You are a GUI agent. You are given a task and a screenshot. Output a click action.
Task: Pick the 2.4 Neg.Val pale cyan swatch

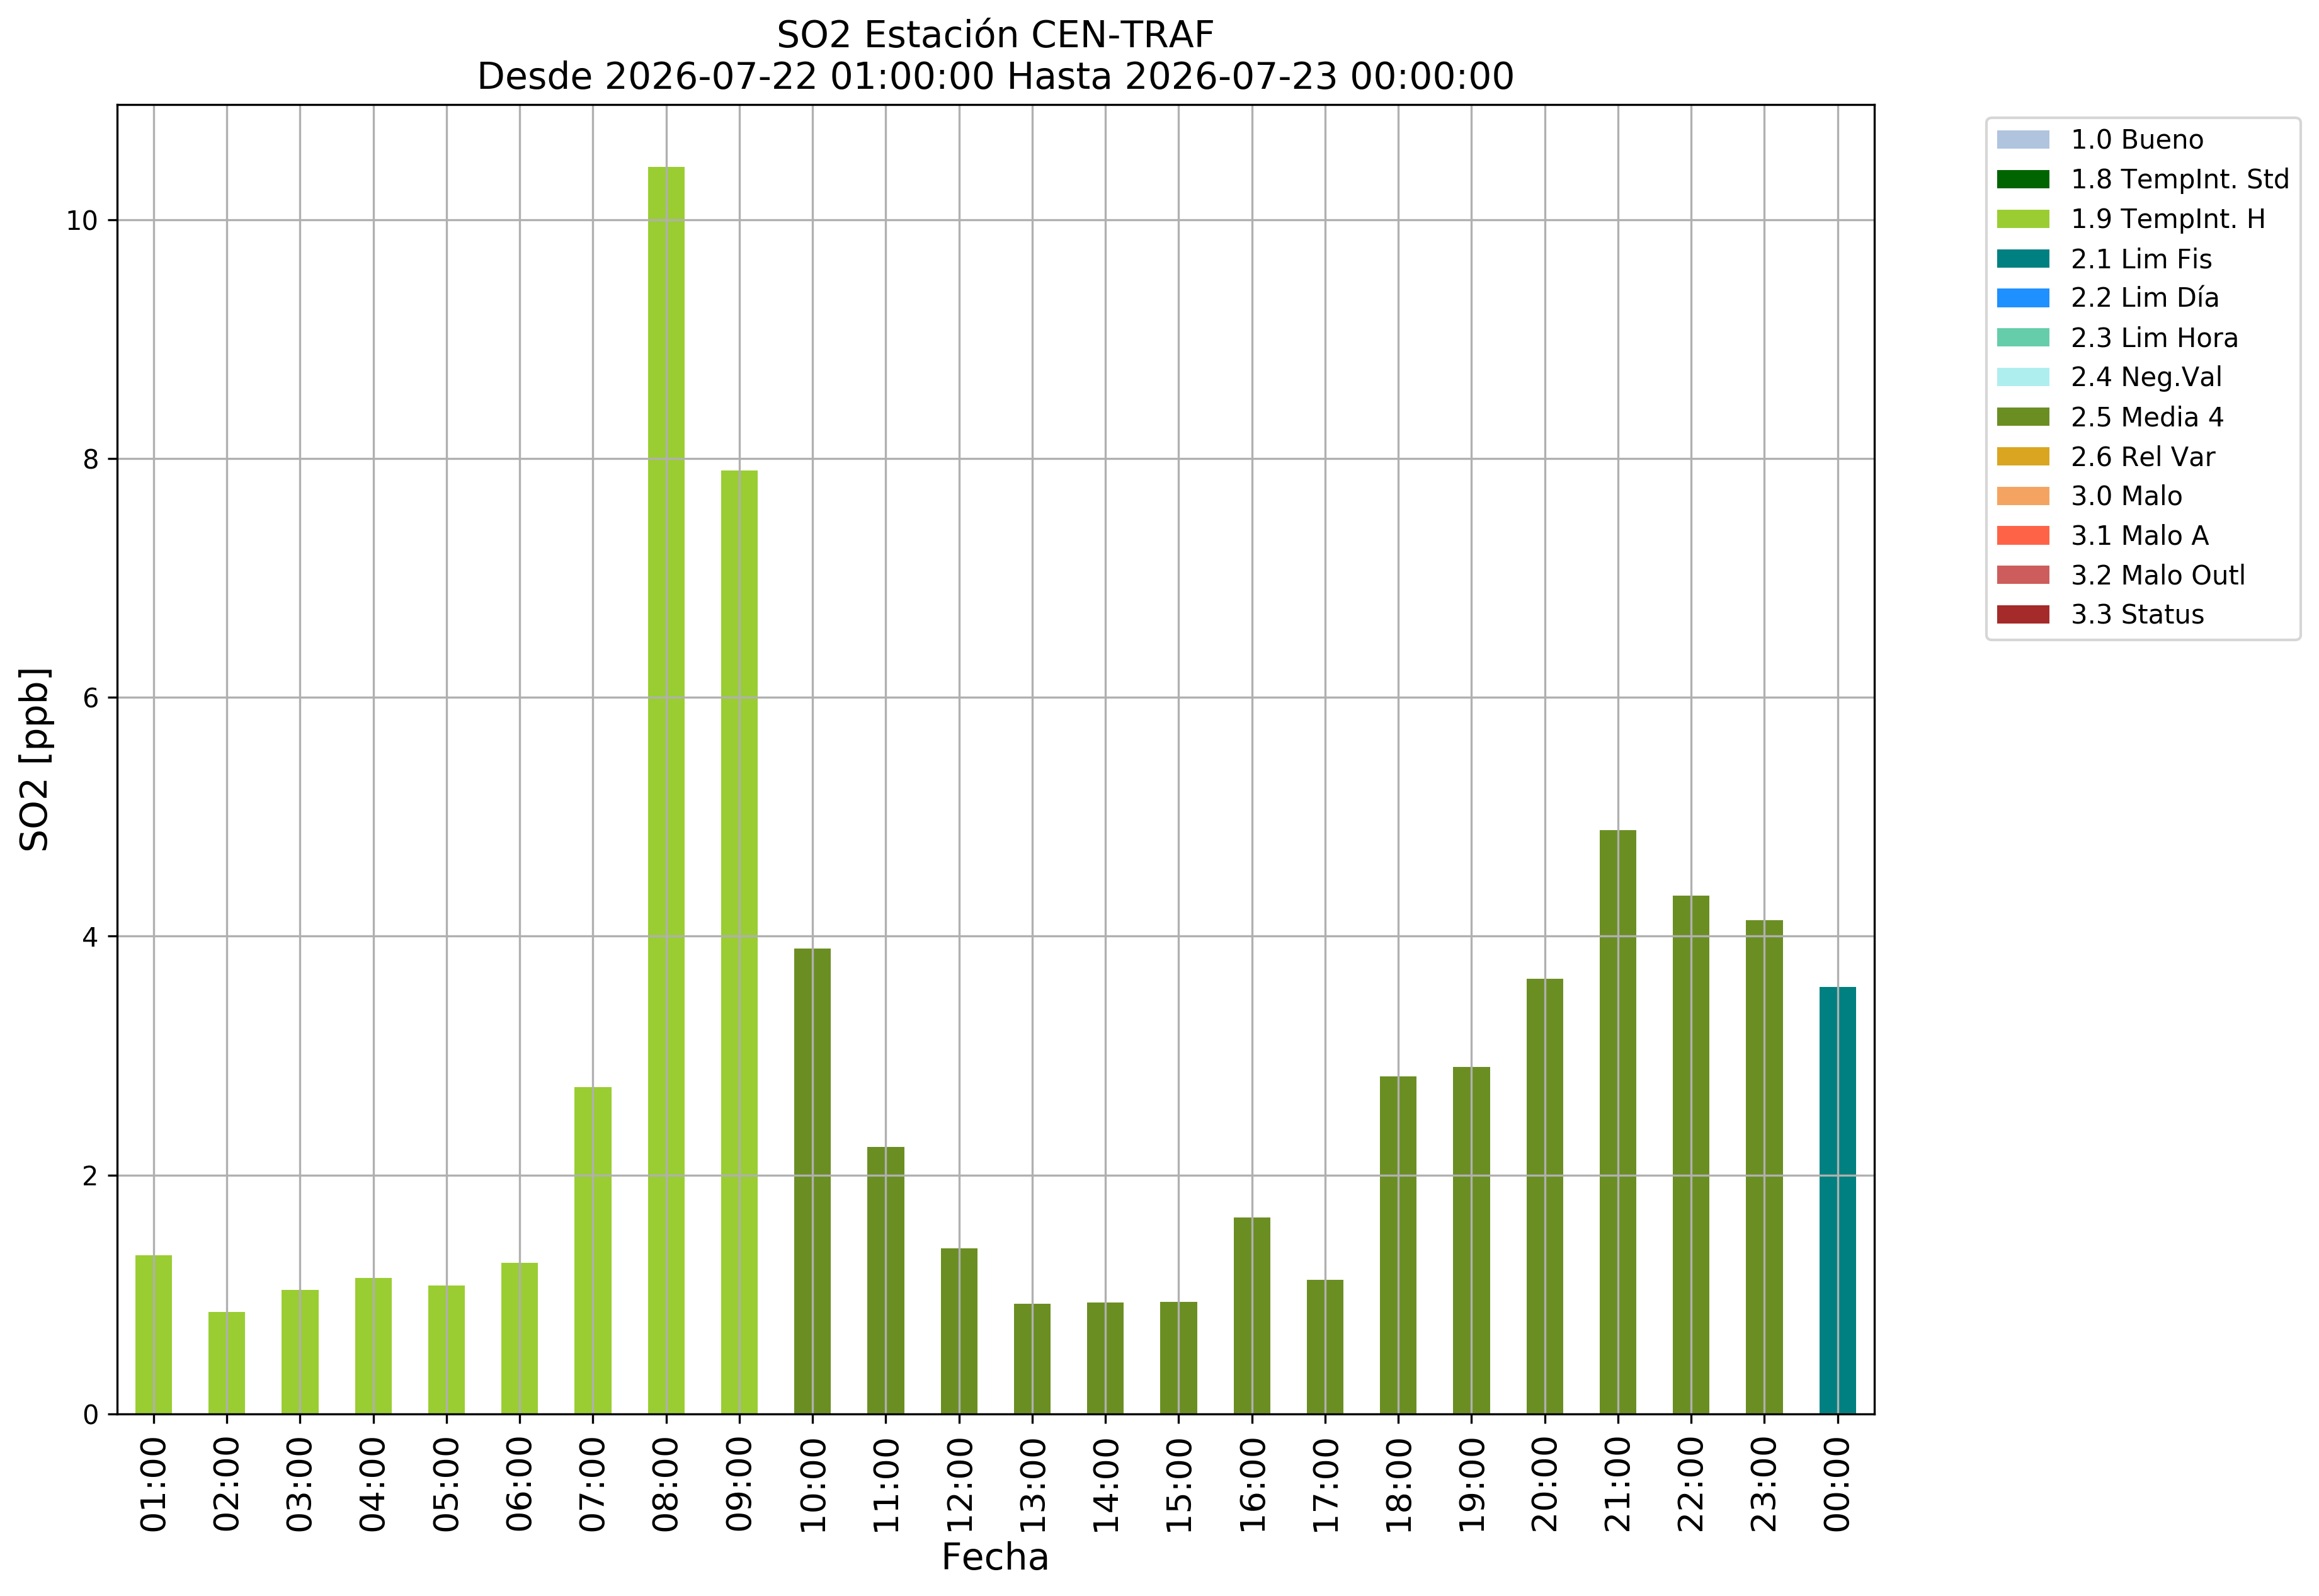click(x=2022, y=377)
